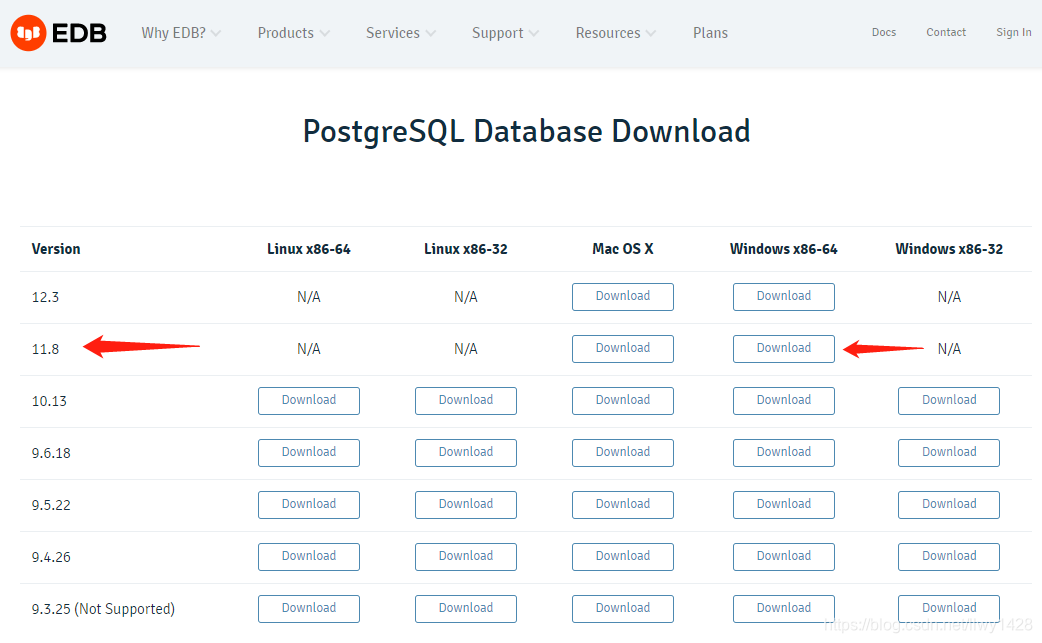Download version 9.4.26 for Windows x86-64
Image resolution: width=1042 pixels, height=643 pixels.
(783, 557)
